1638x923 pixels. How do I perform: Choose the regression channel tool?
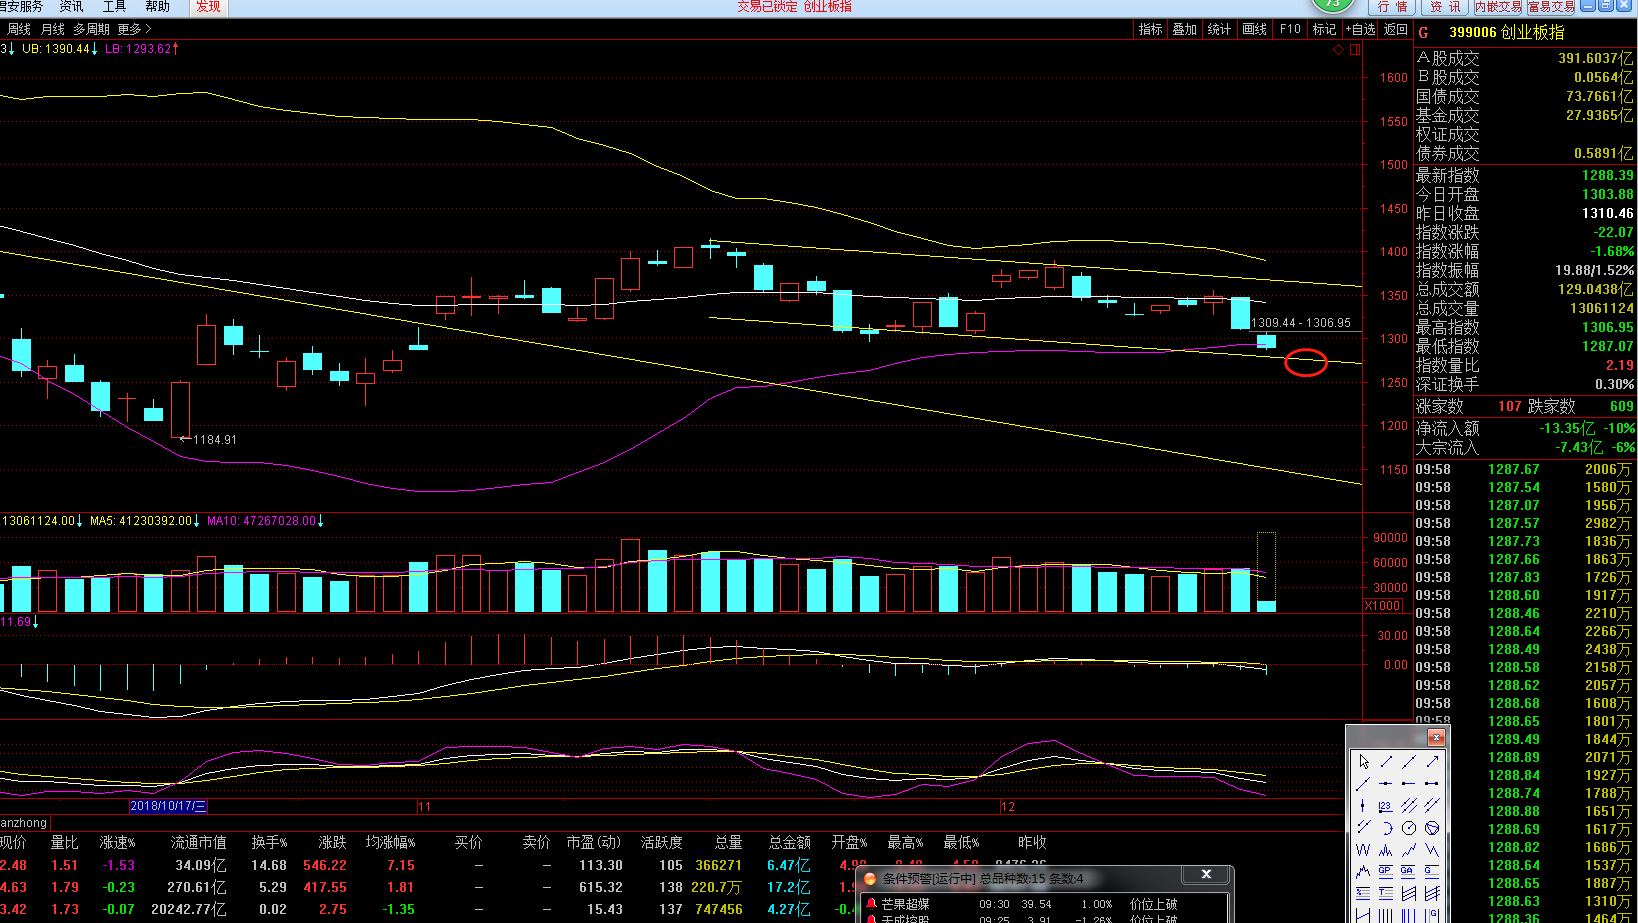click(1409, 893)
